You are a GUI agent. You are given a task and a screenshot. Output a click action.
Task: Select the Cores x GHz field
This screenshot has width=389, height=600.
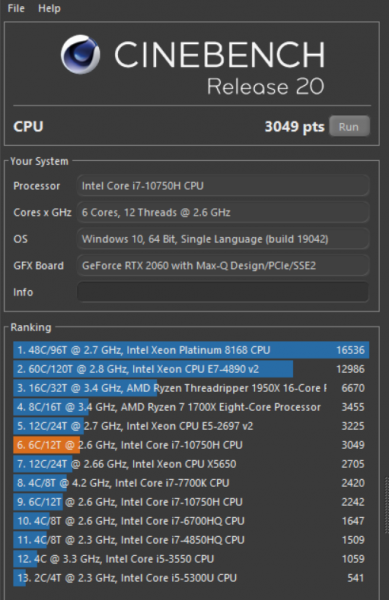pyautogui.click(x=223, y=212)
